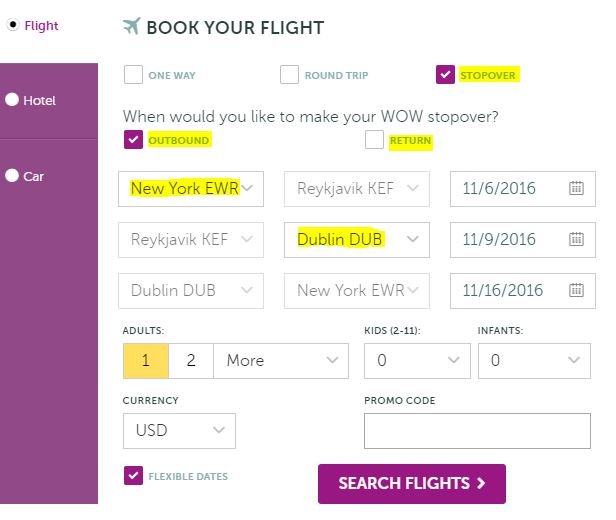This screenshot has width=616, height=520.
Task: Uncheck the Flexible Dates checkbox
Action: (133, 476)
